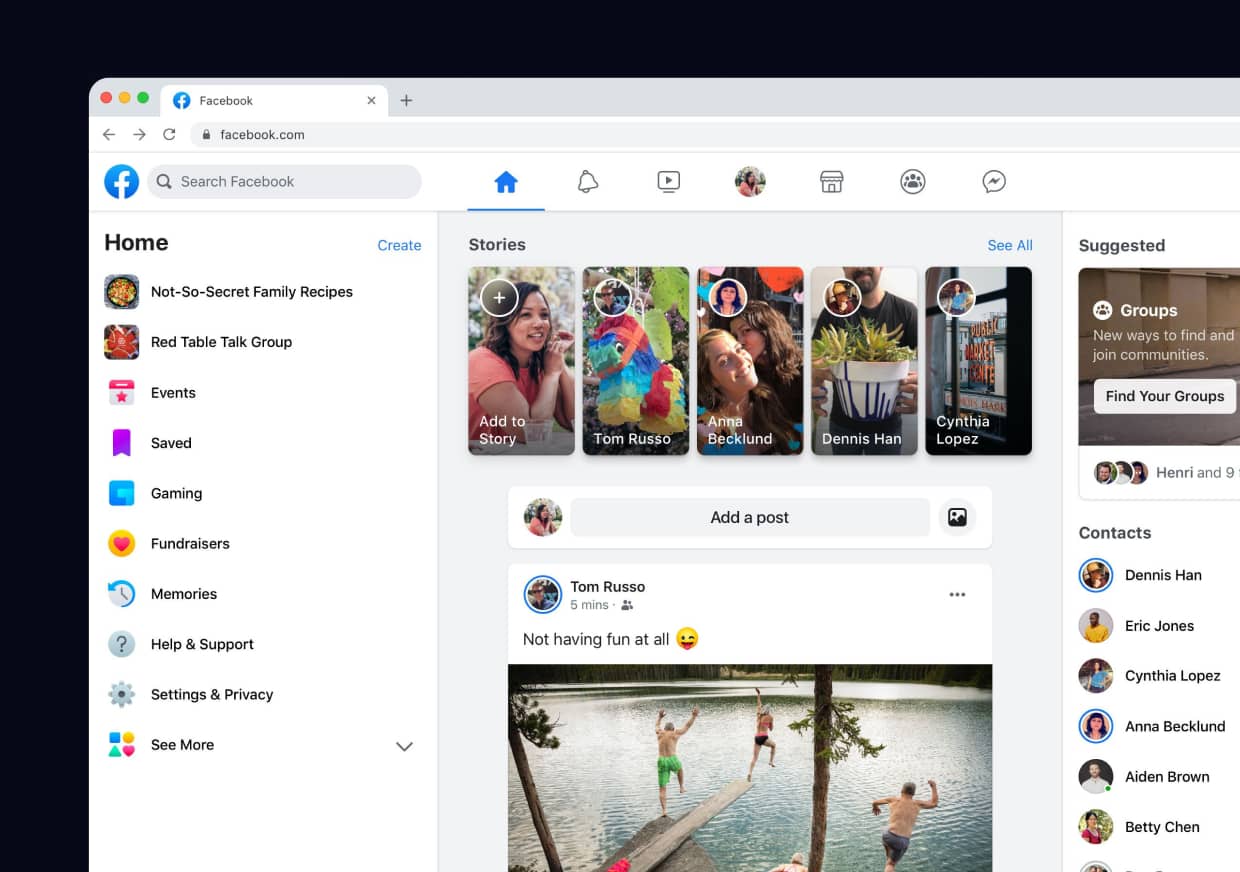Expand the See More chevron
The width and height of the screenshot is (1240, 872).
[x=404, y=746]
